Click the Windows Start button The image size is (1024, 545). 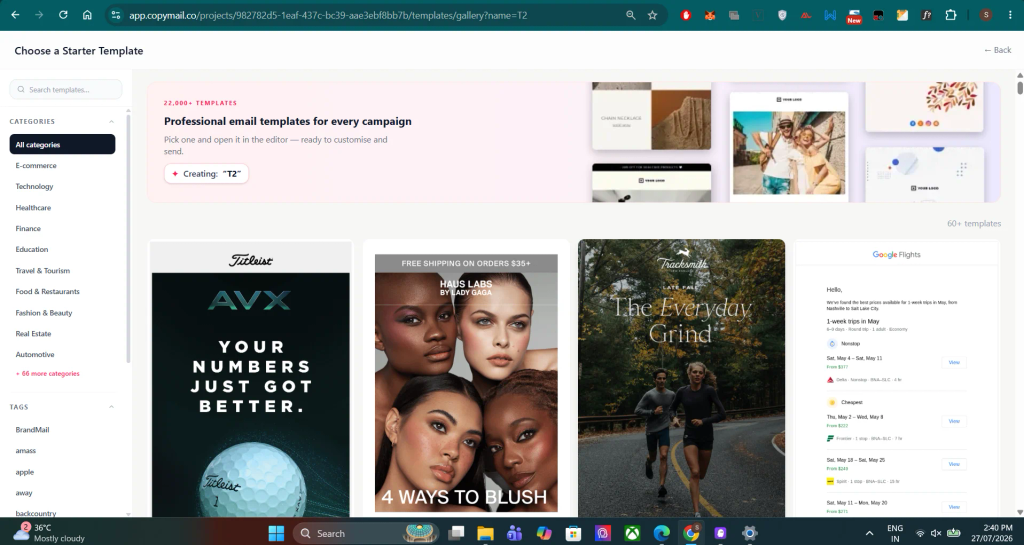(276, 533)
